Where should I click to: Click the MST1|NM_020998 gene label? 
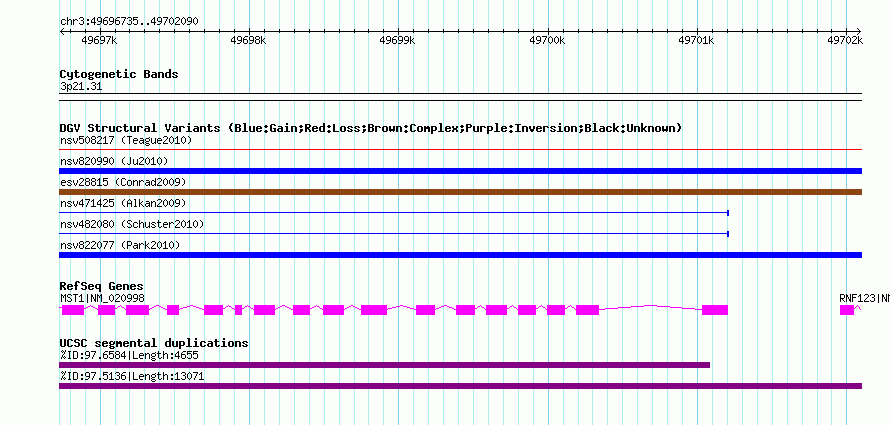[x=102, y=298]
